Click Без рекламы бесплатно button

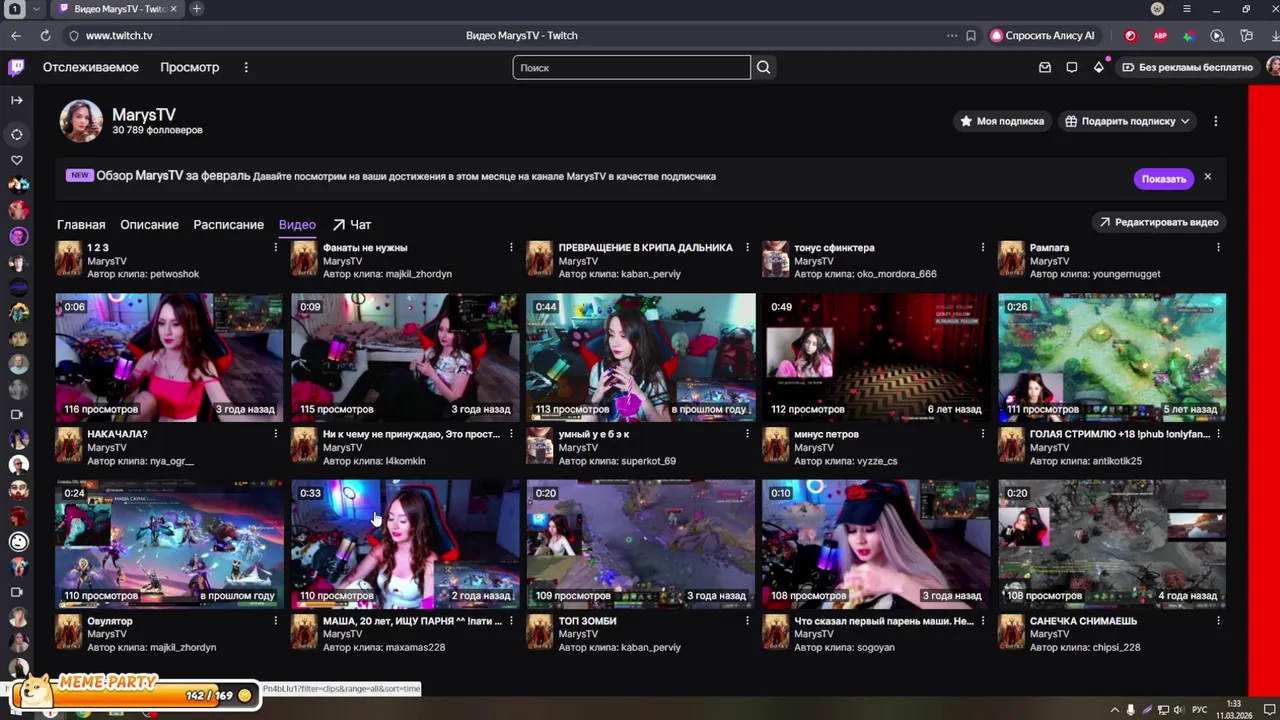[1187, 67]
